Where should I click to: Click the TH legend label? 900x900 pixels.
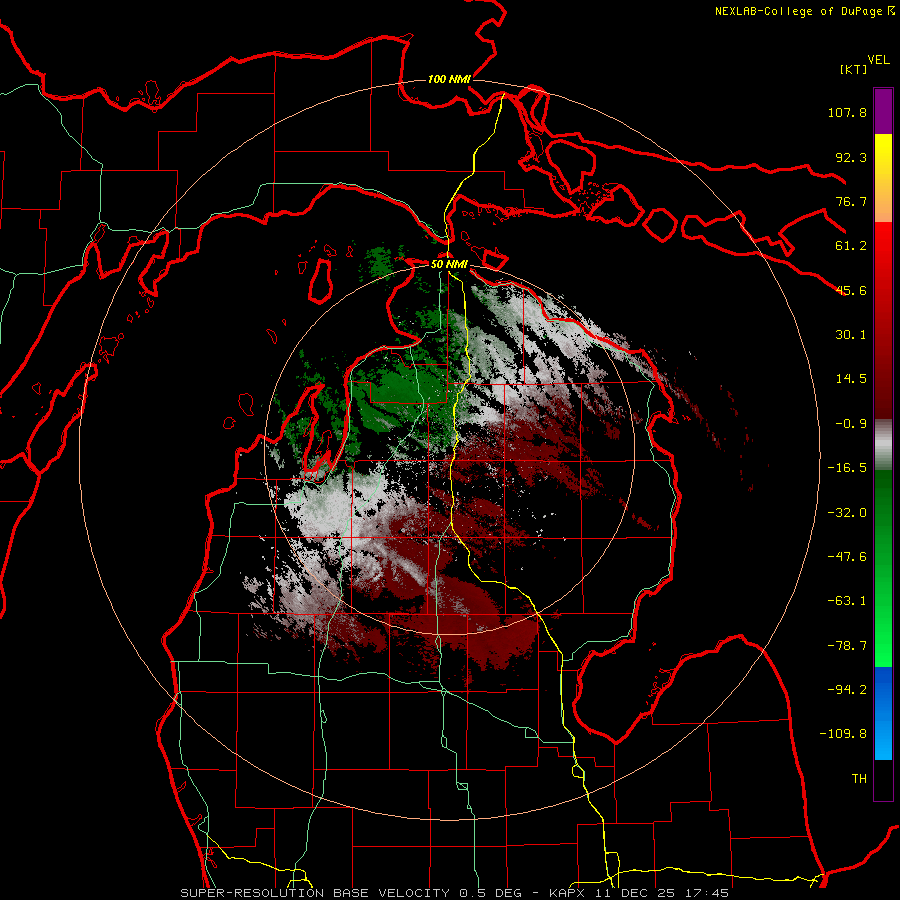(859, 779)
